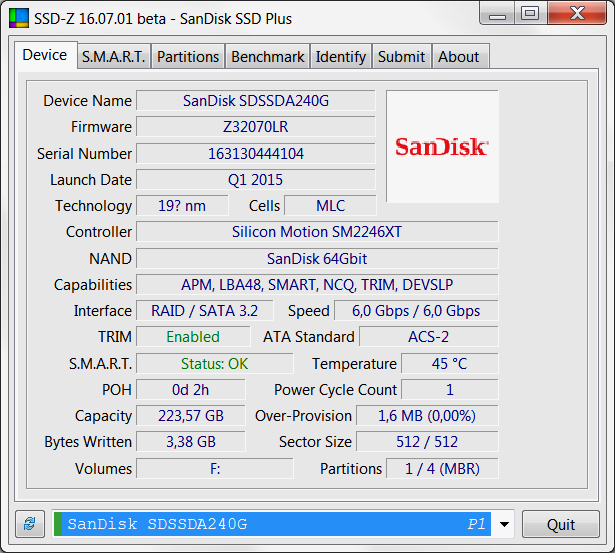The image size is (615, 553).
Task: Click the Serial Number value field
Action: pyautogui.click(x=255, y=153)
